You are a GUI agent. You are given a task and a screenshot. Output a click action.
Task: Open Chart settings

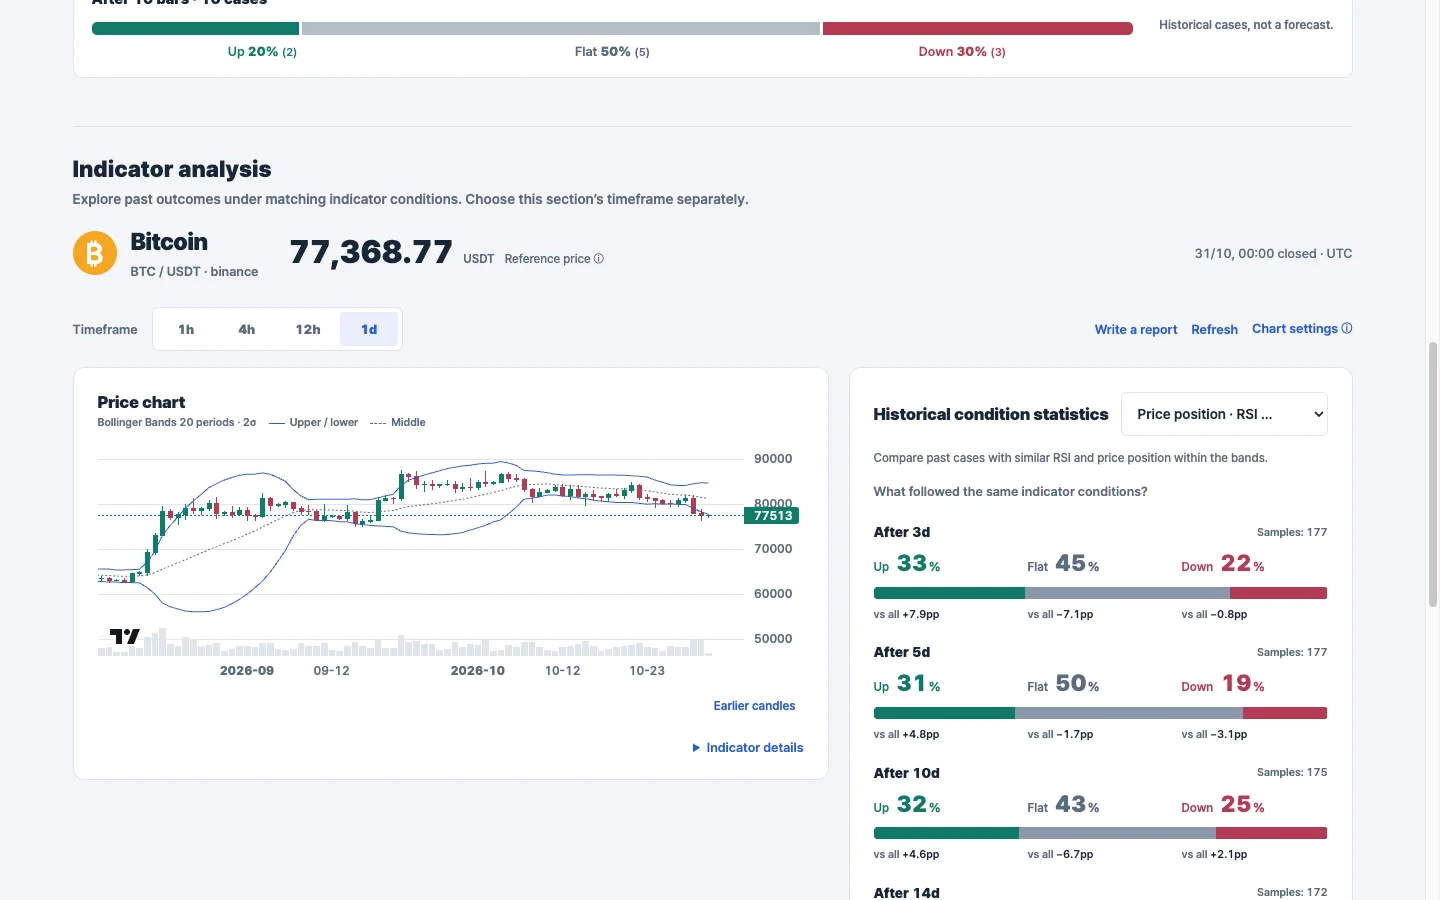pyautogui.click(x=1295, y=328)
